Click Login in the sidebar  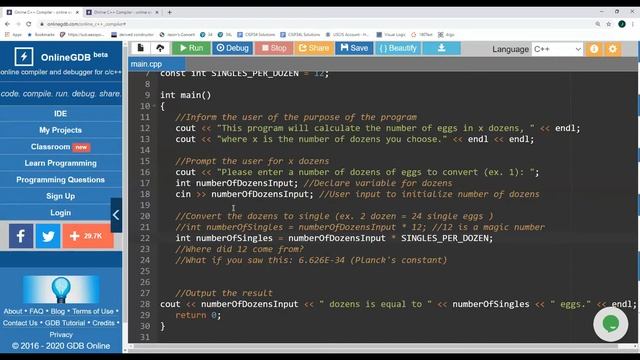pos(60,213)
